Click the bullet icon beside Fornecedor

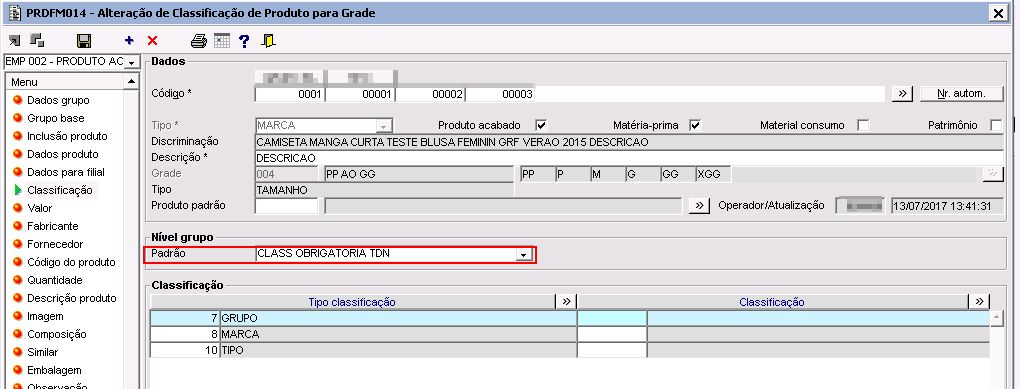tap(18, 244)
